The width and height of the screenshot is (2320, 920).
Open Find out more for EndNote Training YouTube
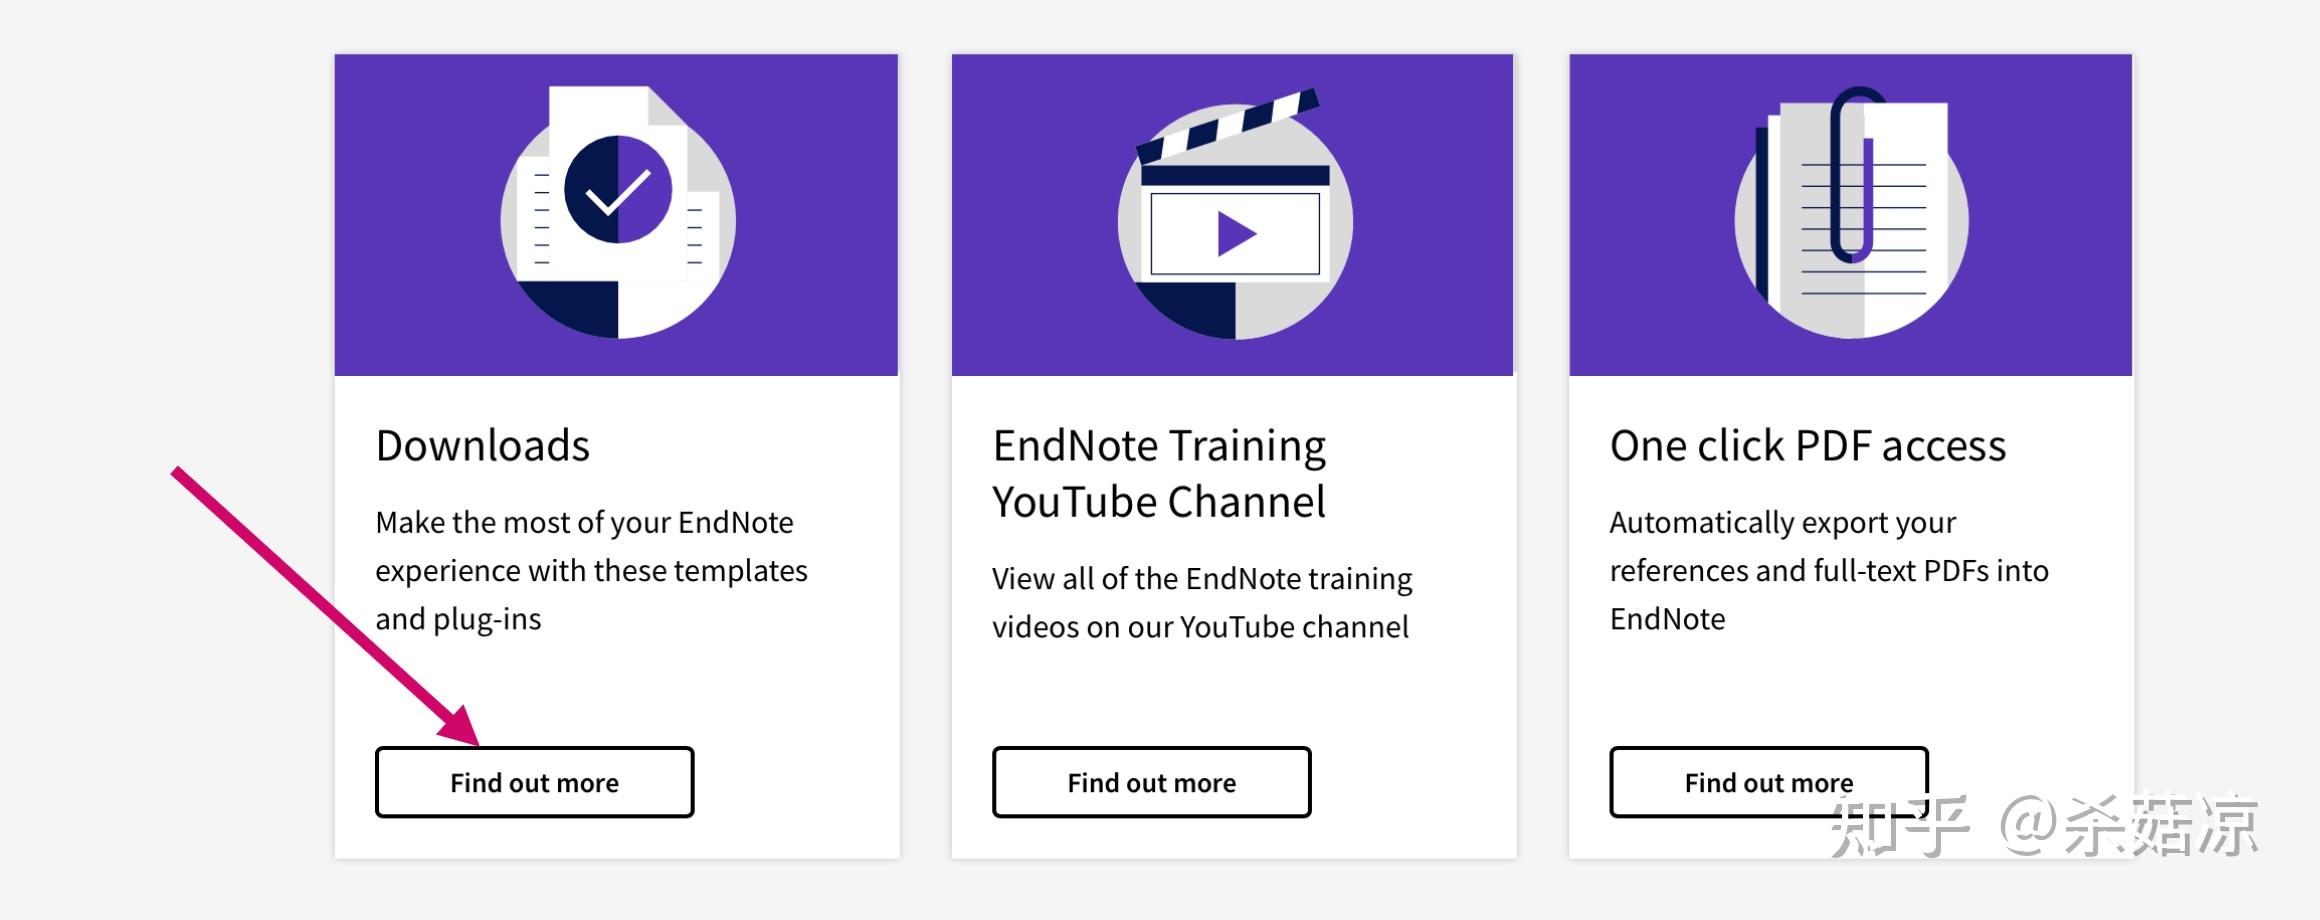point(1151,782)
